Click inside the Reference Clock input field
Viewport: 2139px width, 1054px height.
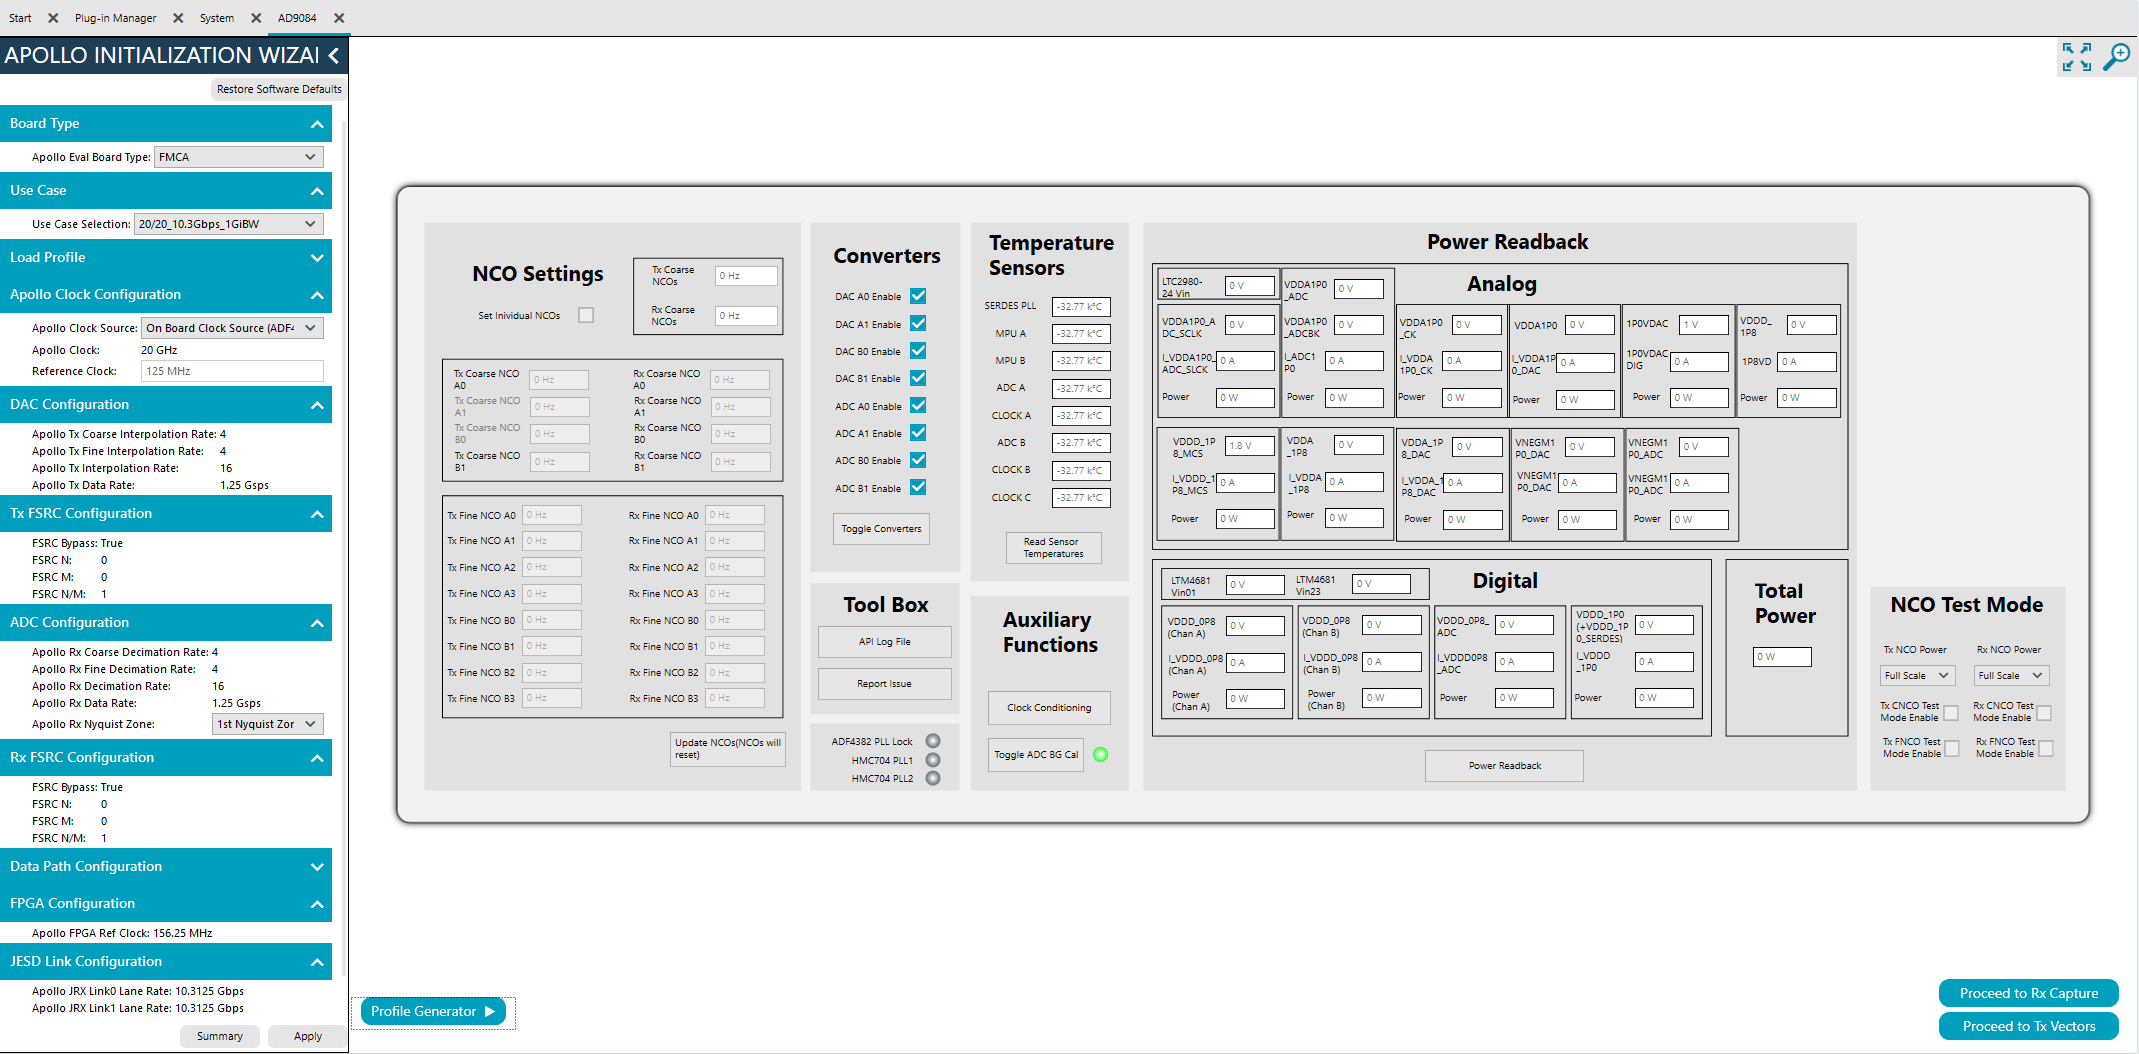point(232,371)
